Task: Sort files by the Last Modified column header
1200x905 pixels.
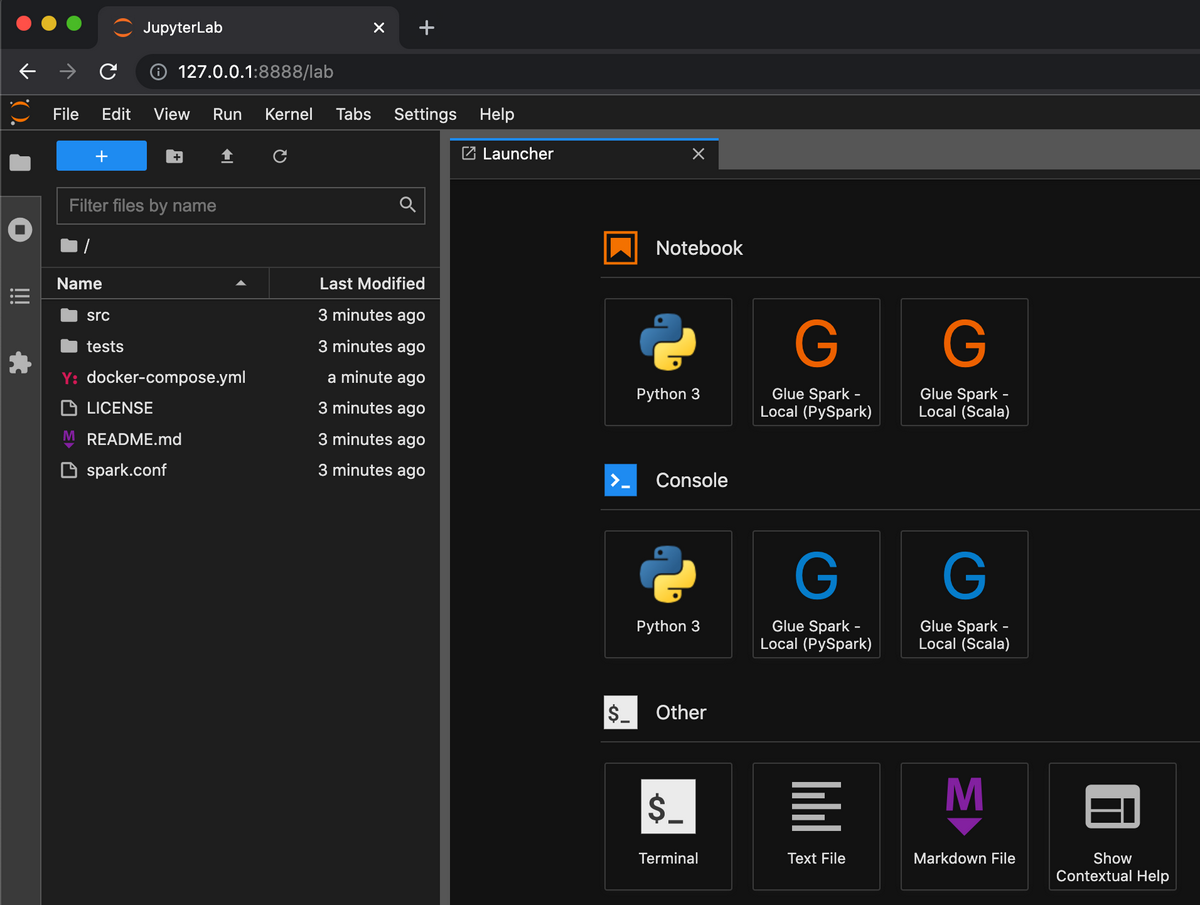Action: point(355,284)
